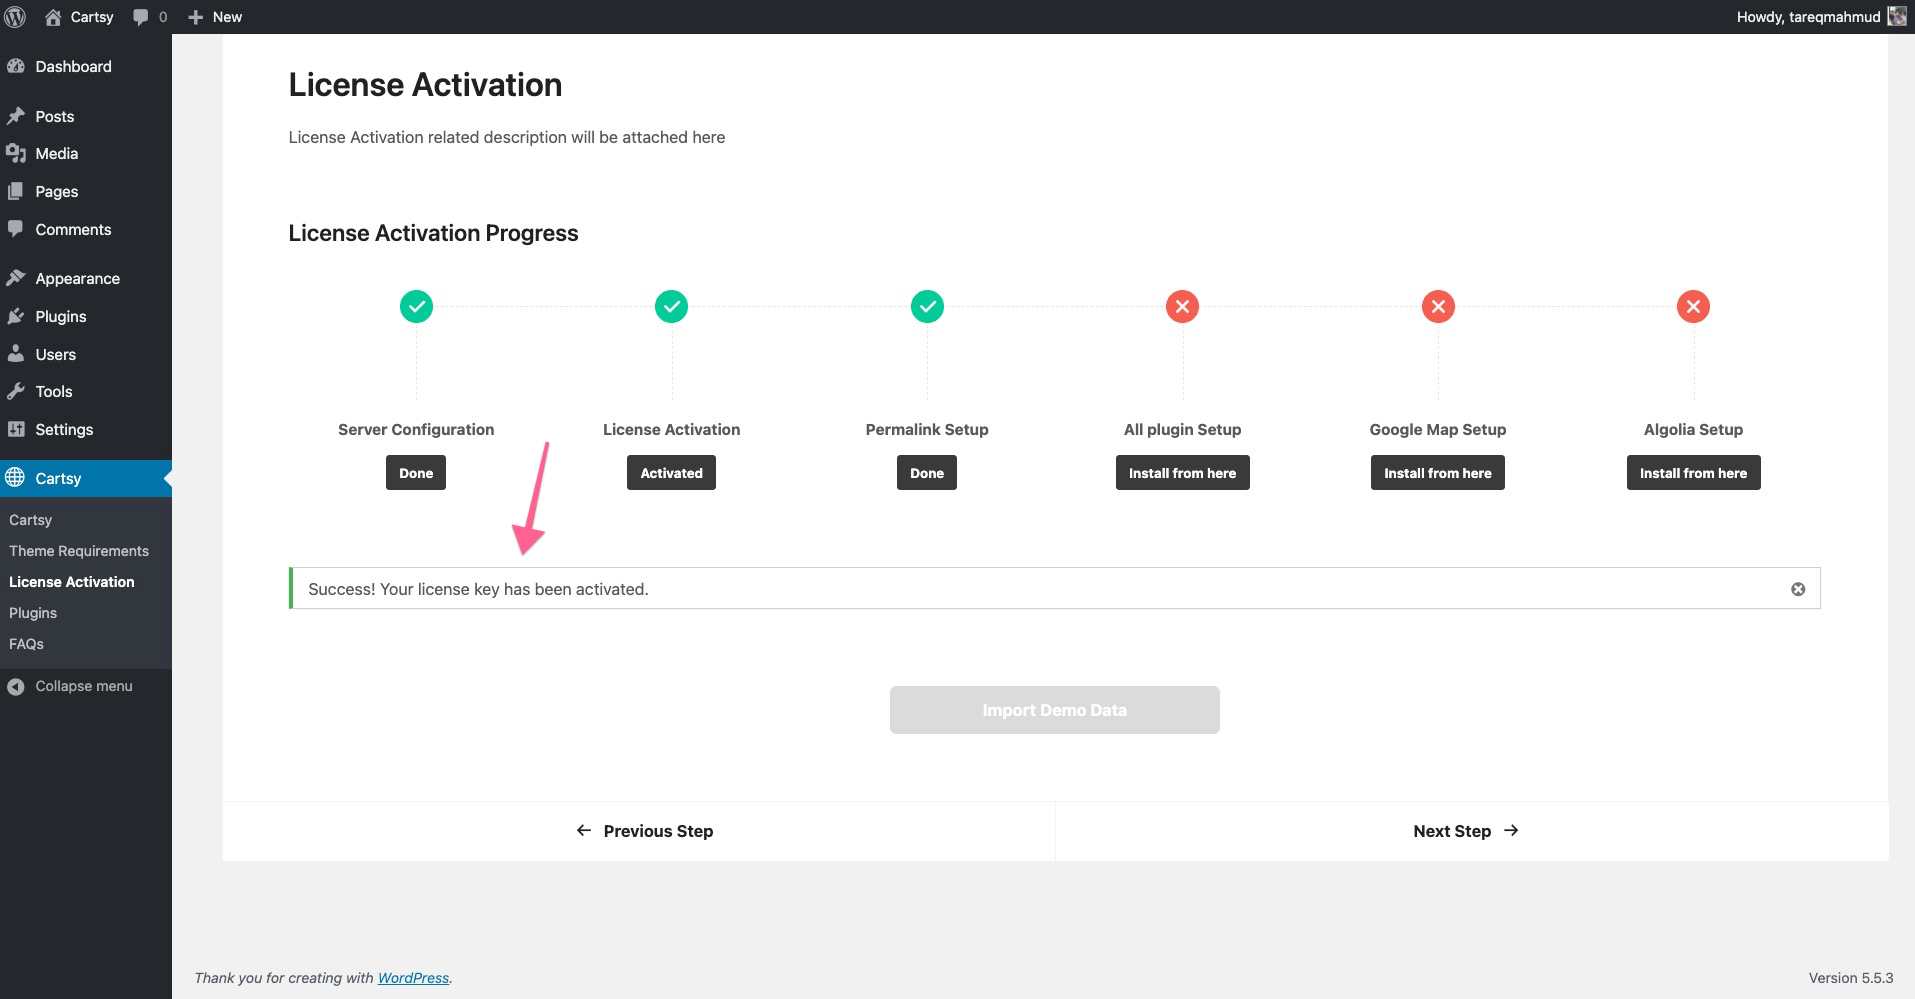Open the Cartsy site home icon
Viewport: 1915px width, 999px height.
click(x=53, y=17)
